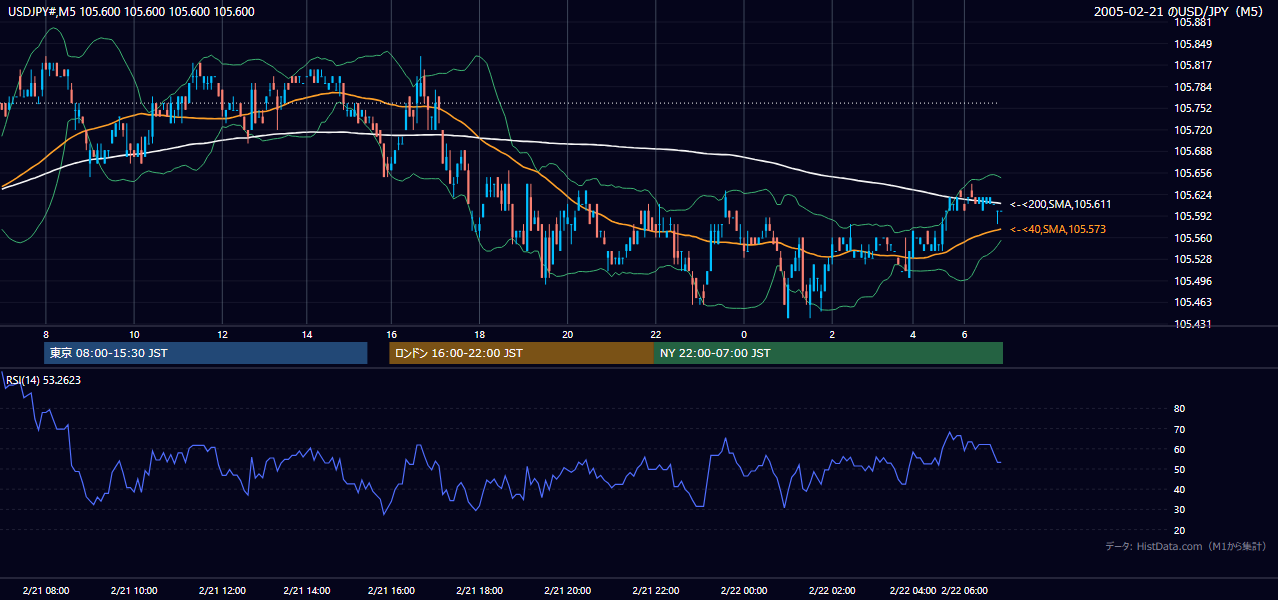The width and height of the screenshot is (1278, 600).
Task: Click the '2/22 02:00' bottom time label
Action: [x=833, y=590]
